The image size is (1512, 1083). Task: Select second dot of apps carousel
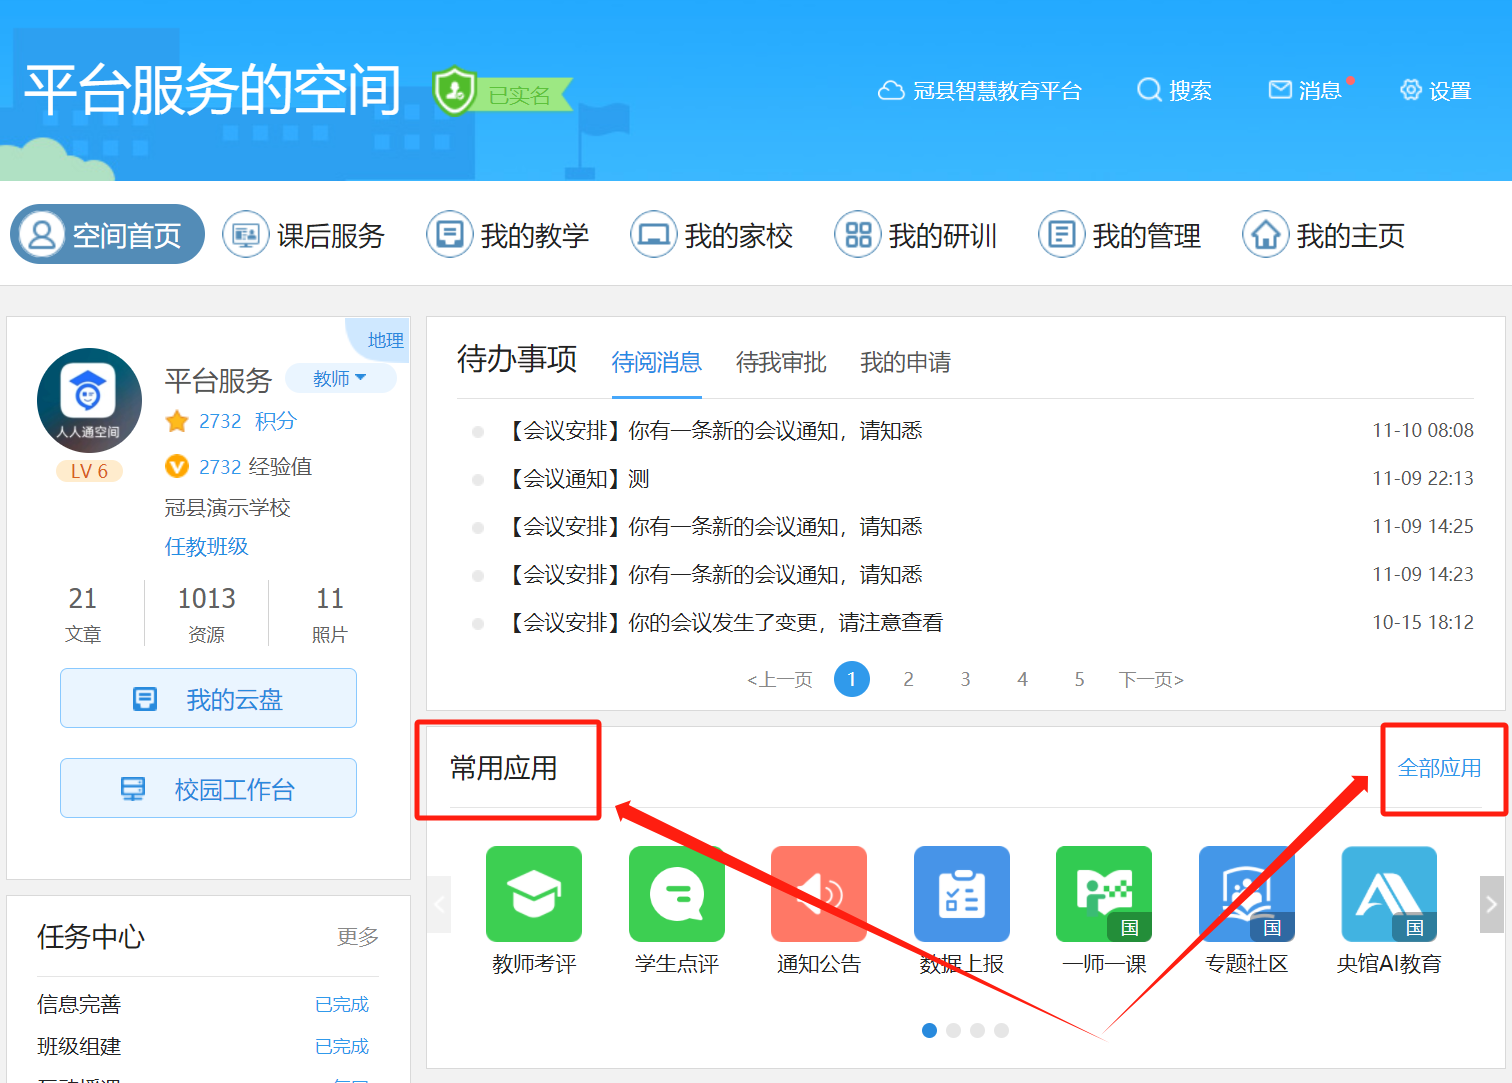click(954, 1030)
